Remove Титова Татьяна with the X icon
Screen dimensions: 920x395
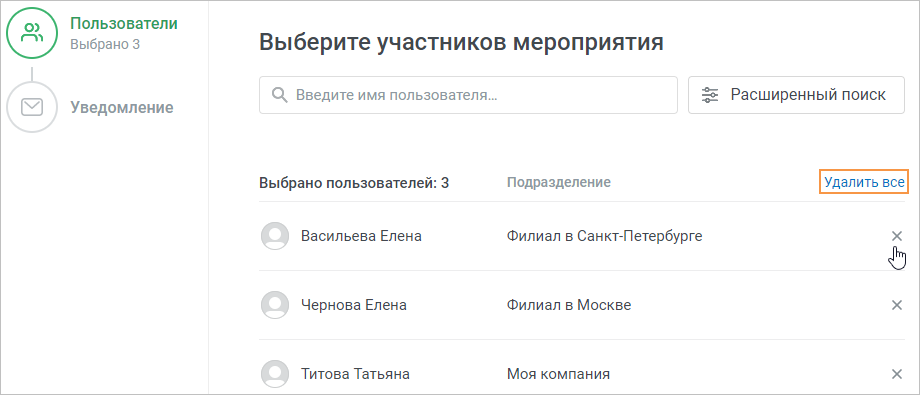point(897,374)
